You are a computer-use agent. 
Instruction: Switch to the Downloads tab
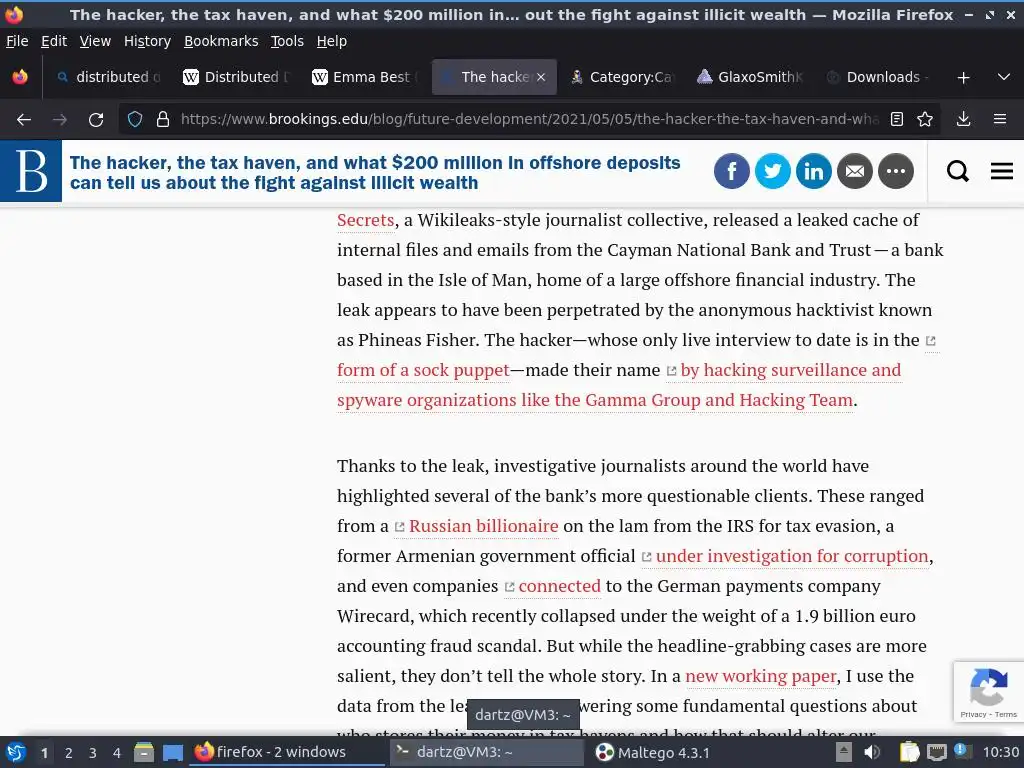(x=877, y=77)
